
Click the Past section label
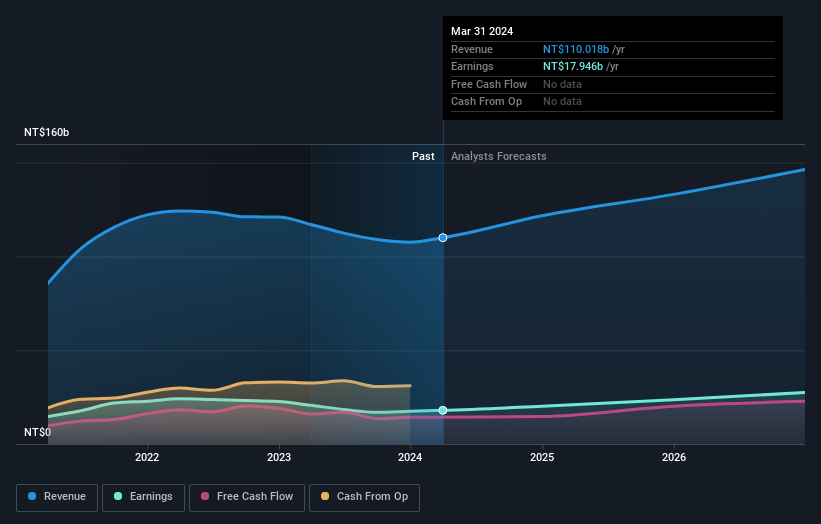(423, 156)
